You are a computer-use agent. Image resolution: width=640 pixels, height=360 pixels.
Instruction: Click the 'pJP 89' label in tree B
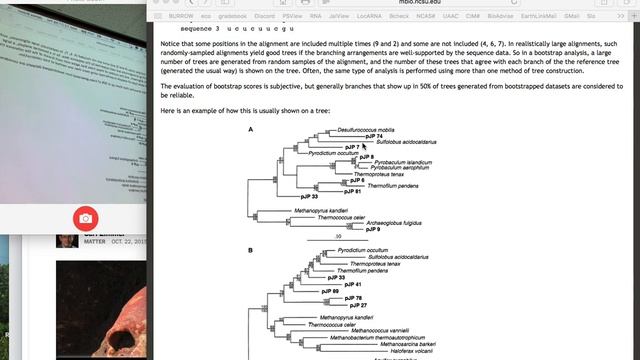[x=330, y=291]
